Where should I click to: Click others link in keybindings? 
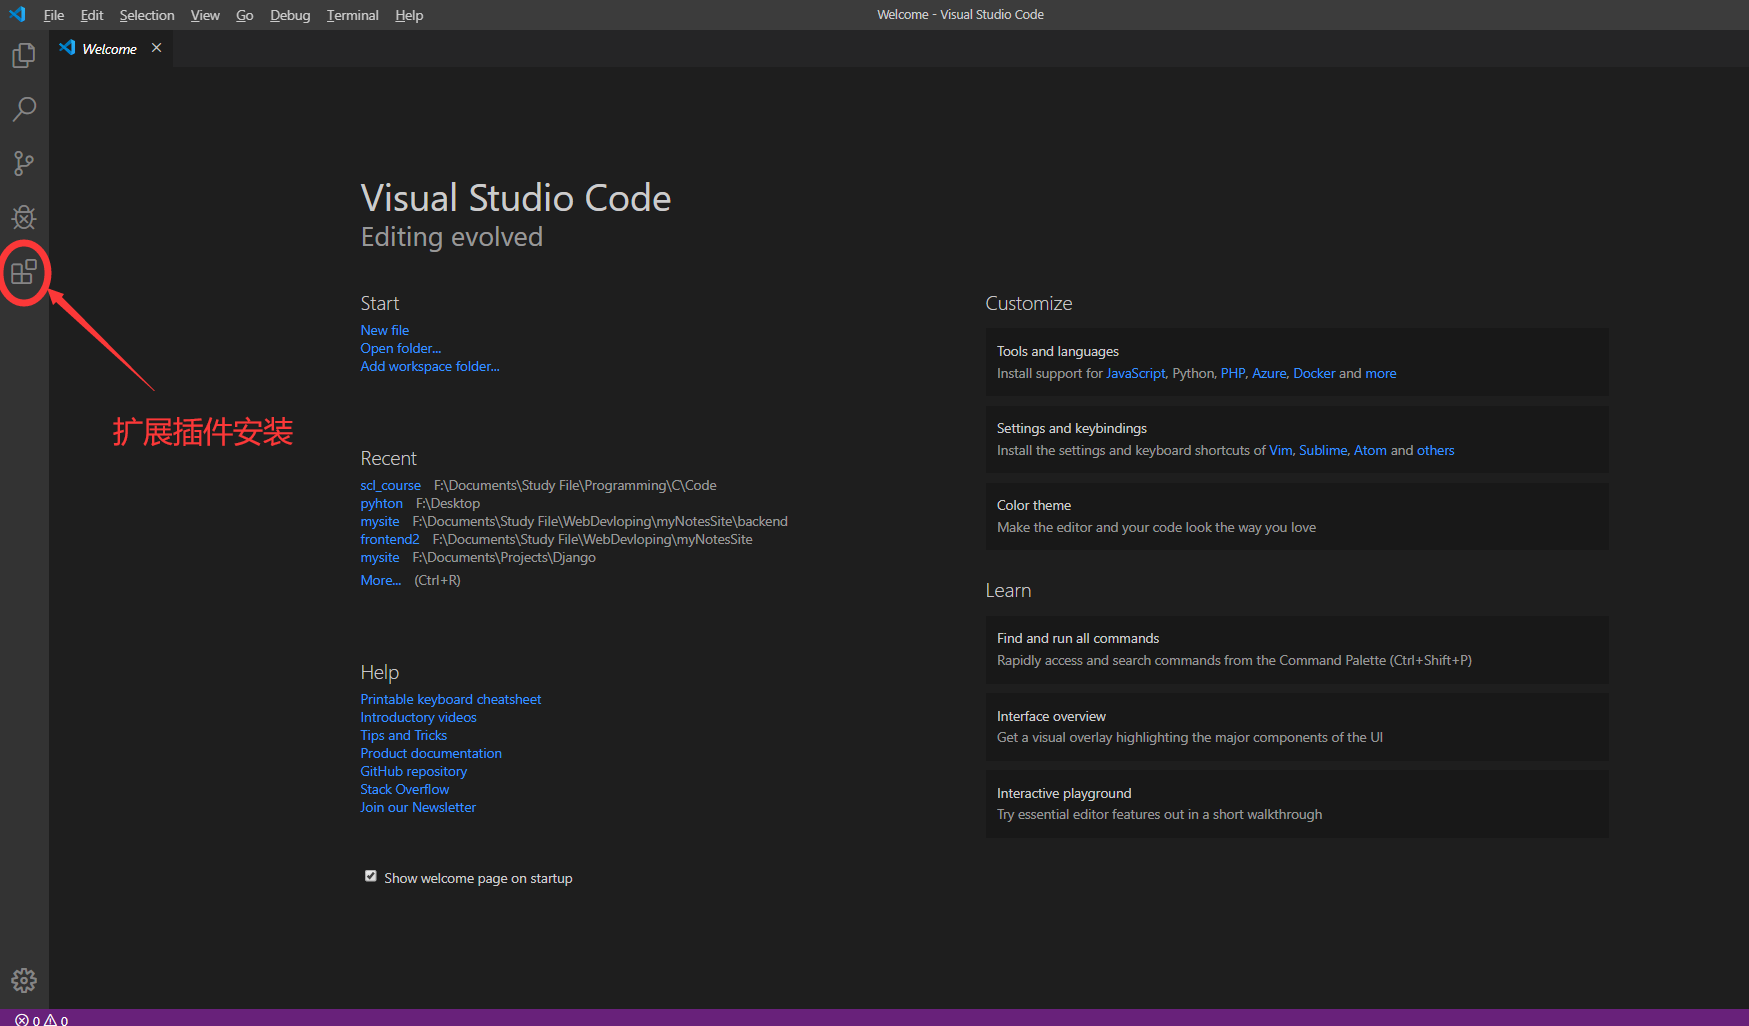[x=1436, y=450]
